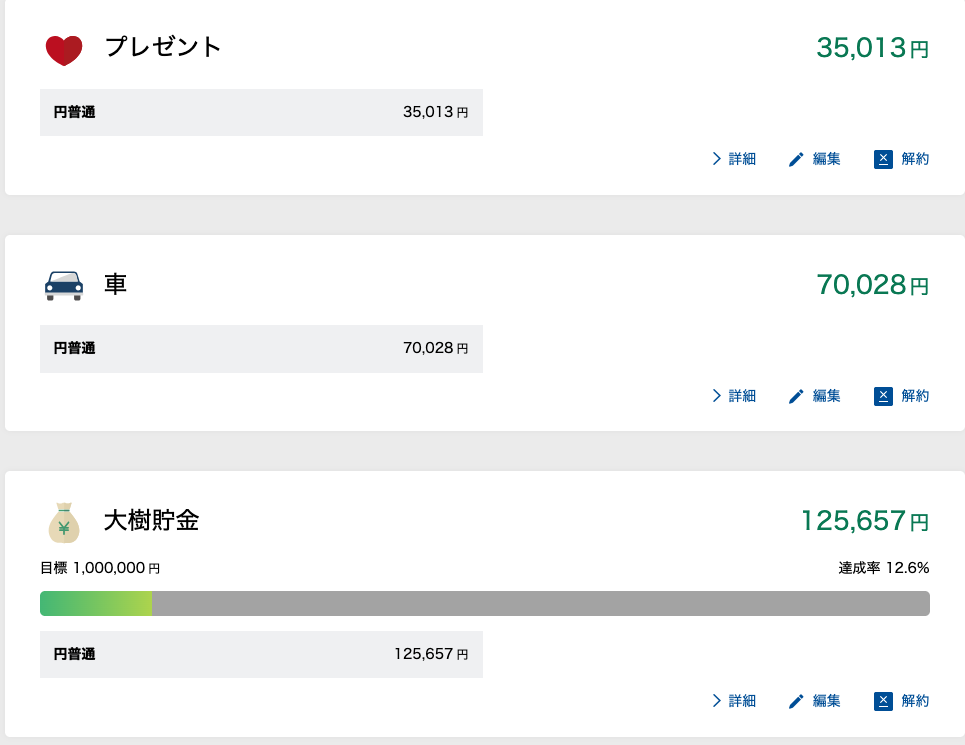
Task: Expand 詳細 chevron for プレゼント
Action: [717, 159]
